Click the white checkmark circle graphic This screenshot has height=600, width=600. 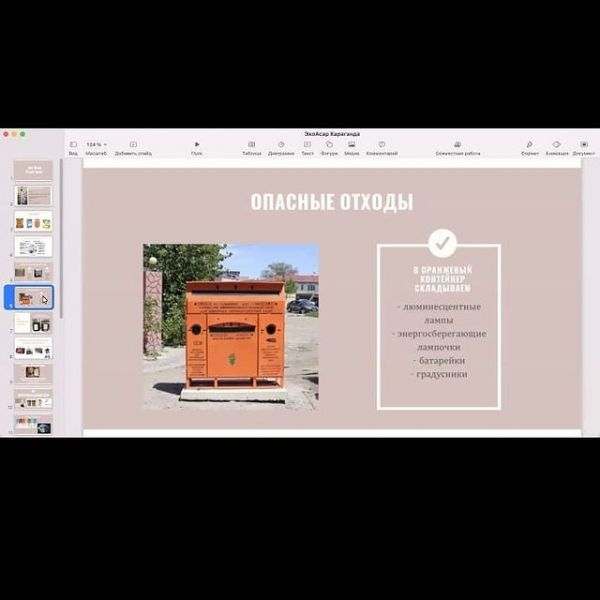point(442,243)
